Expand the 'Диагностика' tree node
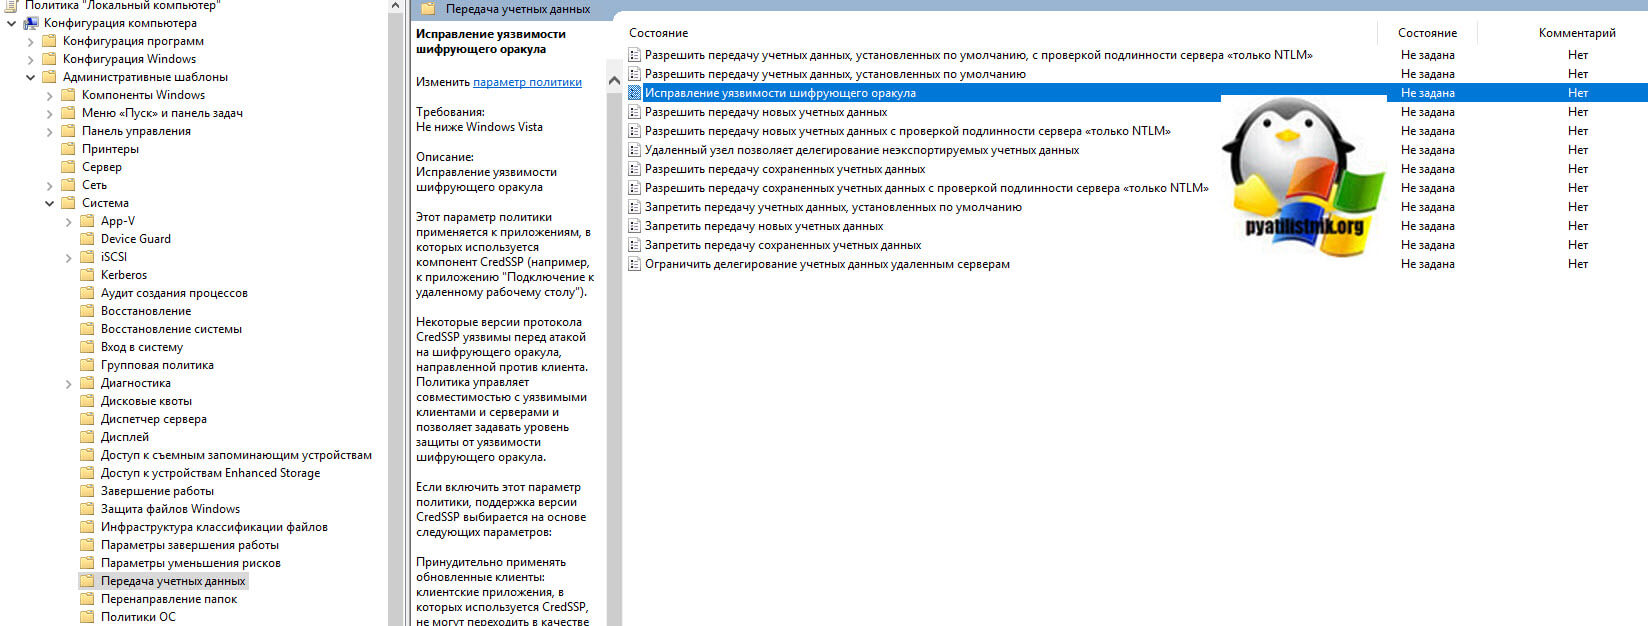Screen dimensions: 1648x626 click(x=68, y=383)
